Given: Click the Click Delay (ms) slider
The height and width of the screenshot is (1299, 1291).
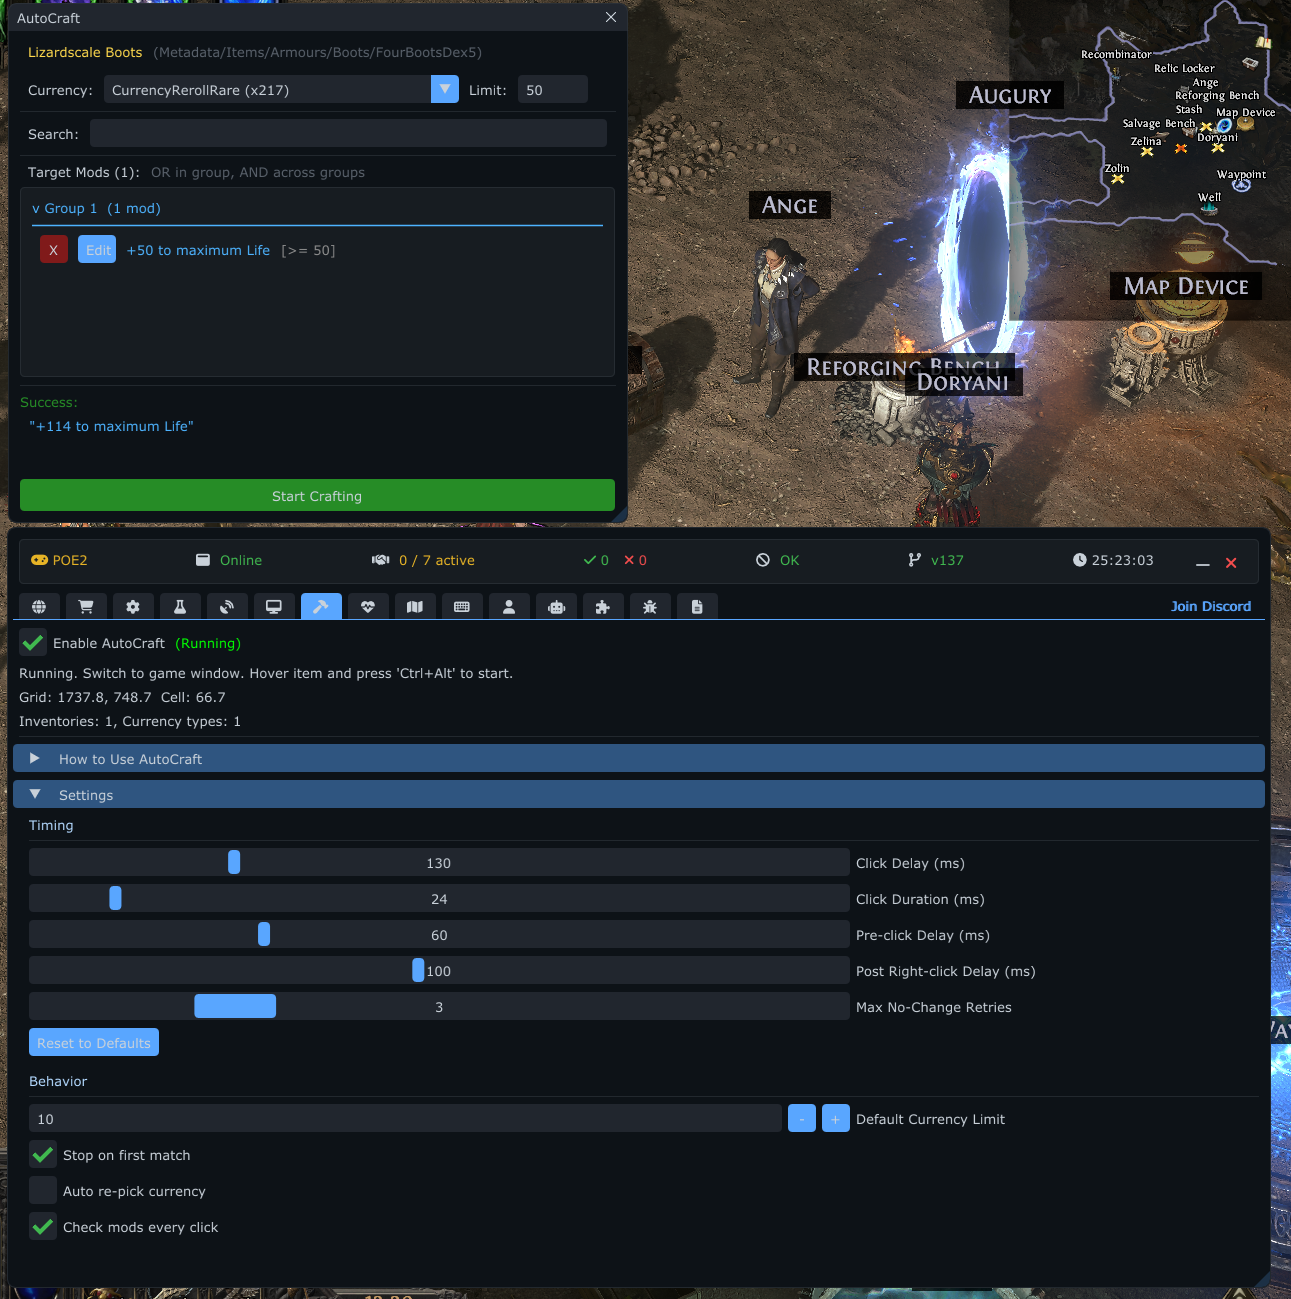Looking at the screenshot, I should 439,863.
